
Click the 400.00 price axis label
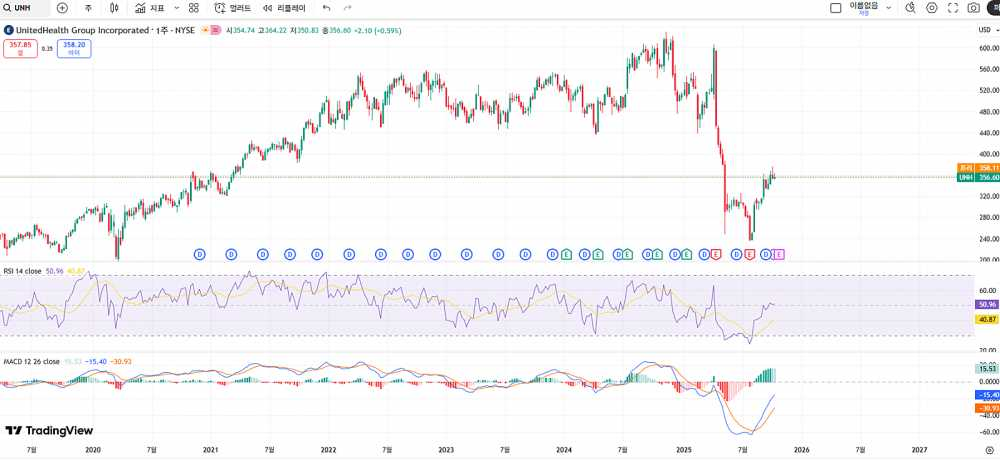point(989,154)
